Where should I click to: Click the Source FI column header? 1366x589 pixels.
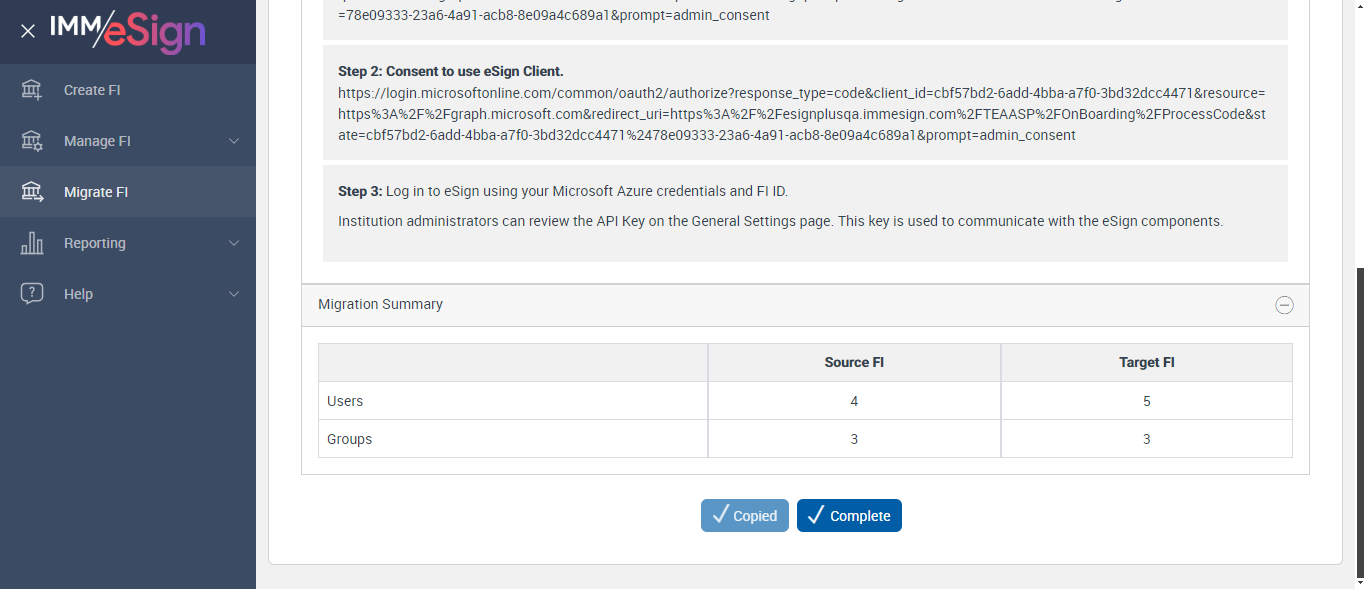[x=854, y=362]
